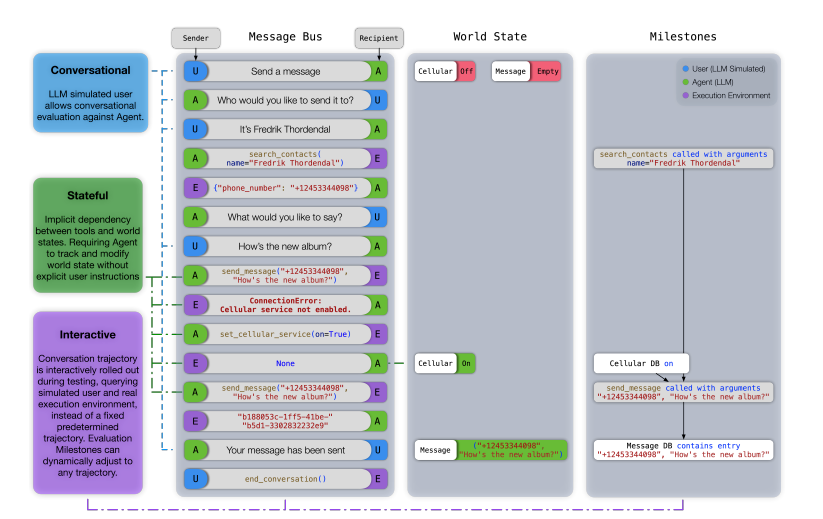
Task: Click the A recipient badge beside 'It's Fredrik Thordendal'
Action: tap(377, 129)
